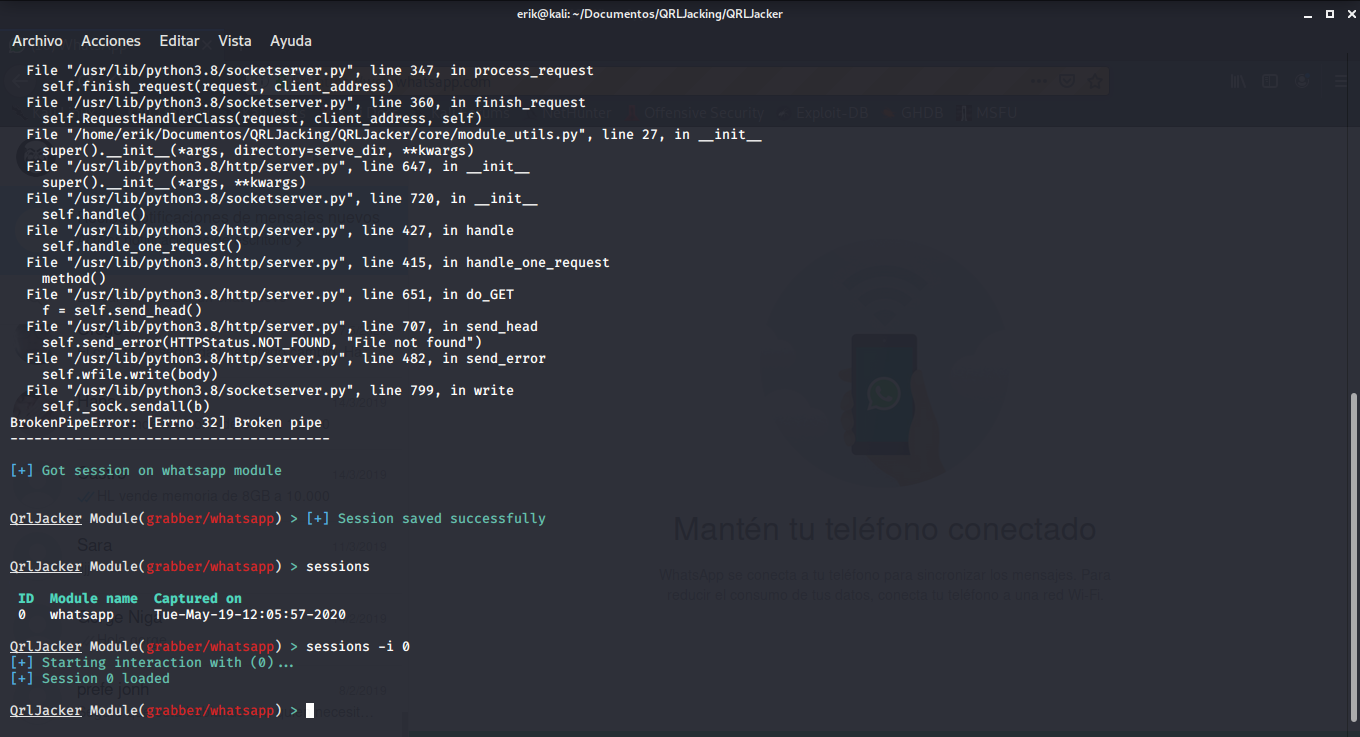The image size is (1360, 737).
Task: Click the 'BrokenPipeError: [Errno 32] Broken pipe' line
Action: pos(166,422)
